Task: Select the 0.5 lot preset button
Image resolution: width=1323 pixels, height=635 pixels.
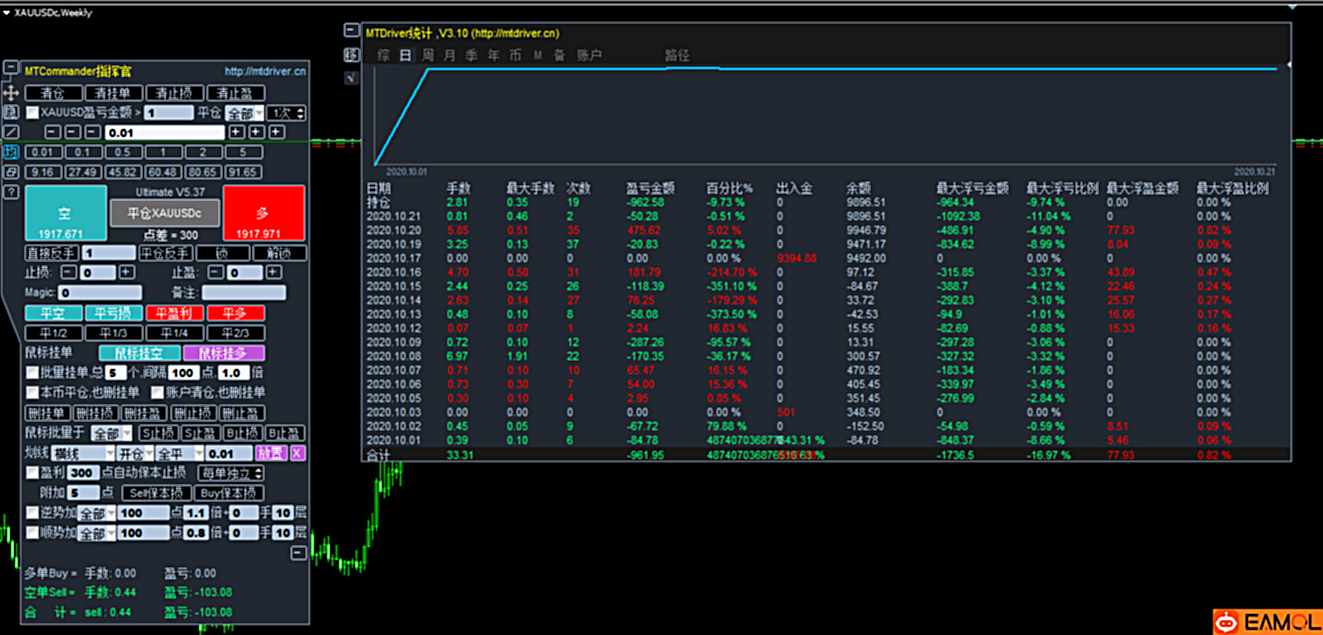Action: [x=124, y=153]
